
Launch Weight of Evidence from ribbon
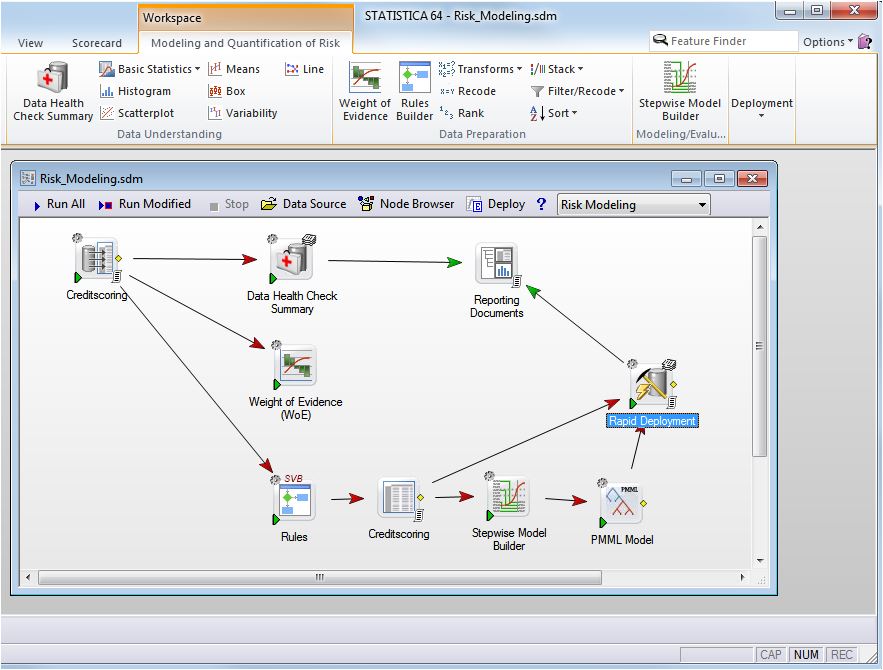[365, 92]
